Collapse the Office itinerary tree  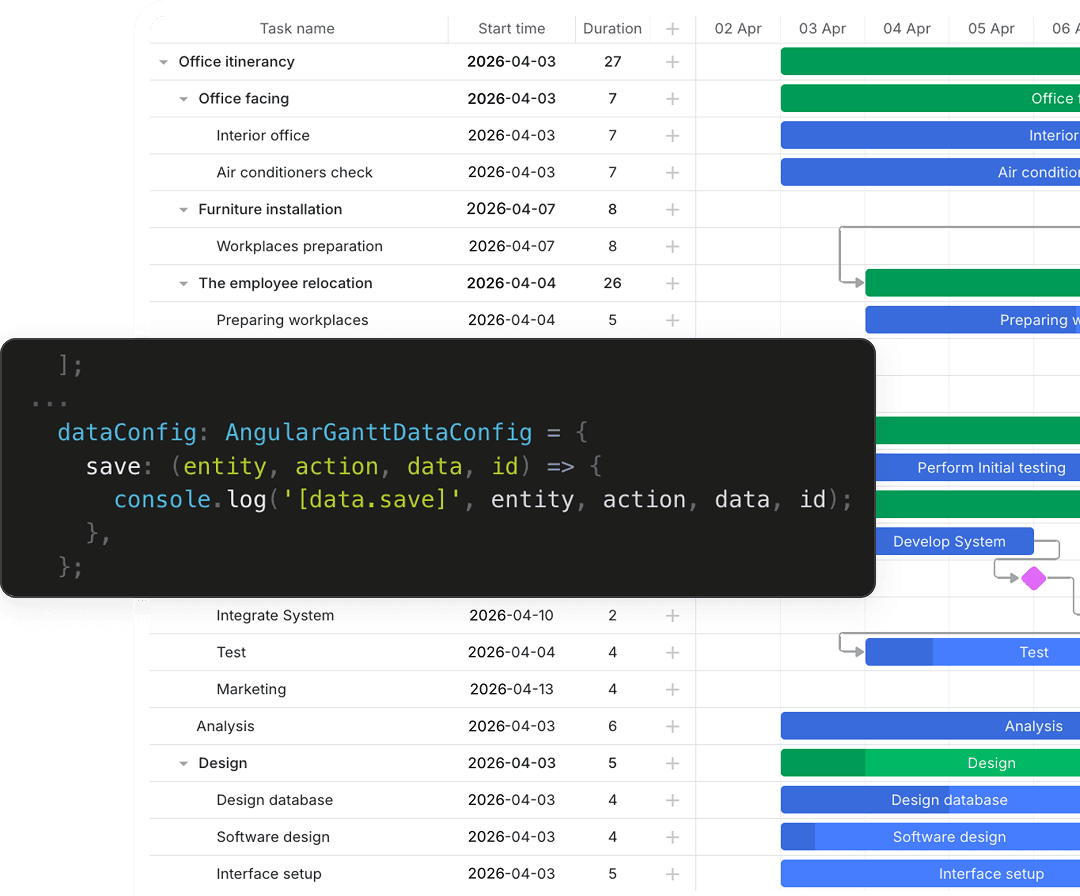tap(163, 62)
